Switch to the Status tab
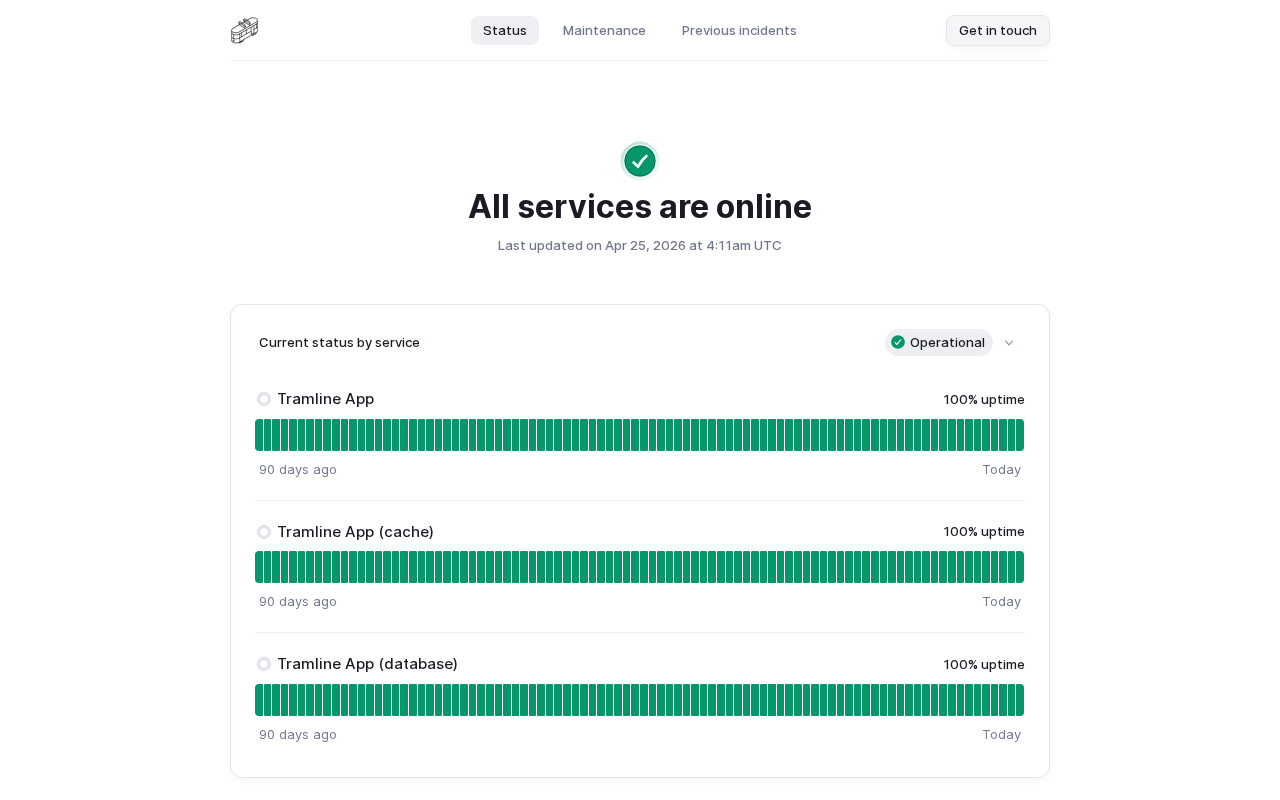 [x=505, y=30]
